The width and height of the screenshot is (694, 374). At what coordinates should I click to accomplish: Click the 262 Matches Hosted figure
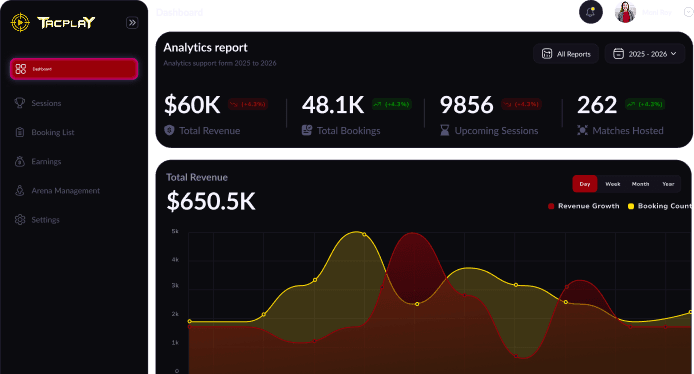coord(597,105)
